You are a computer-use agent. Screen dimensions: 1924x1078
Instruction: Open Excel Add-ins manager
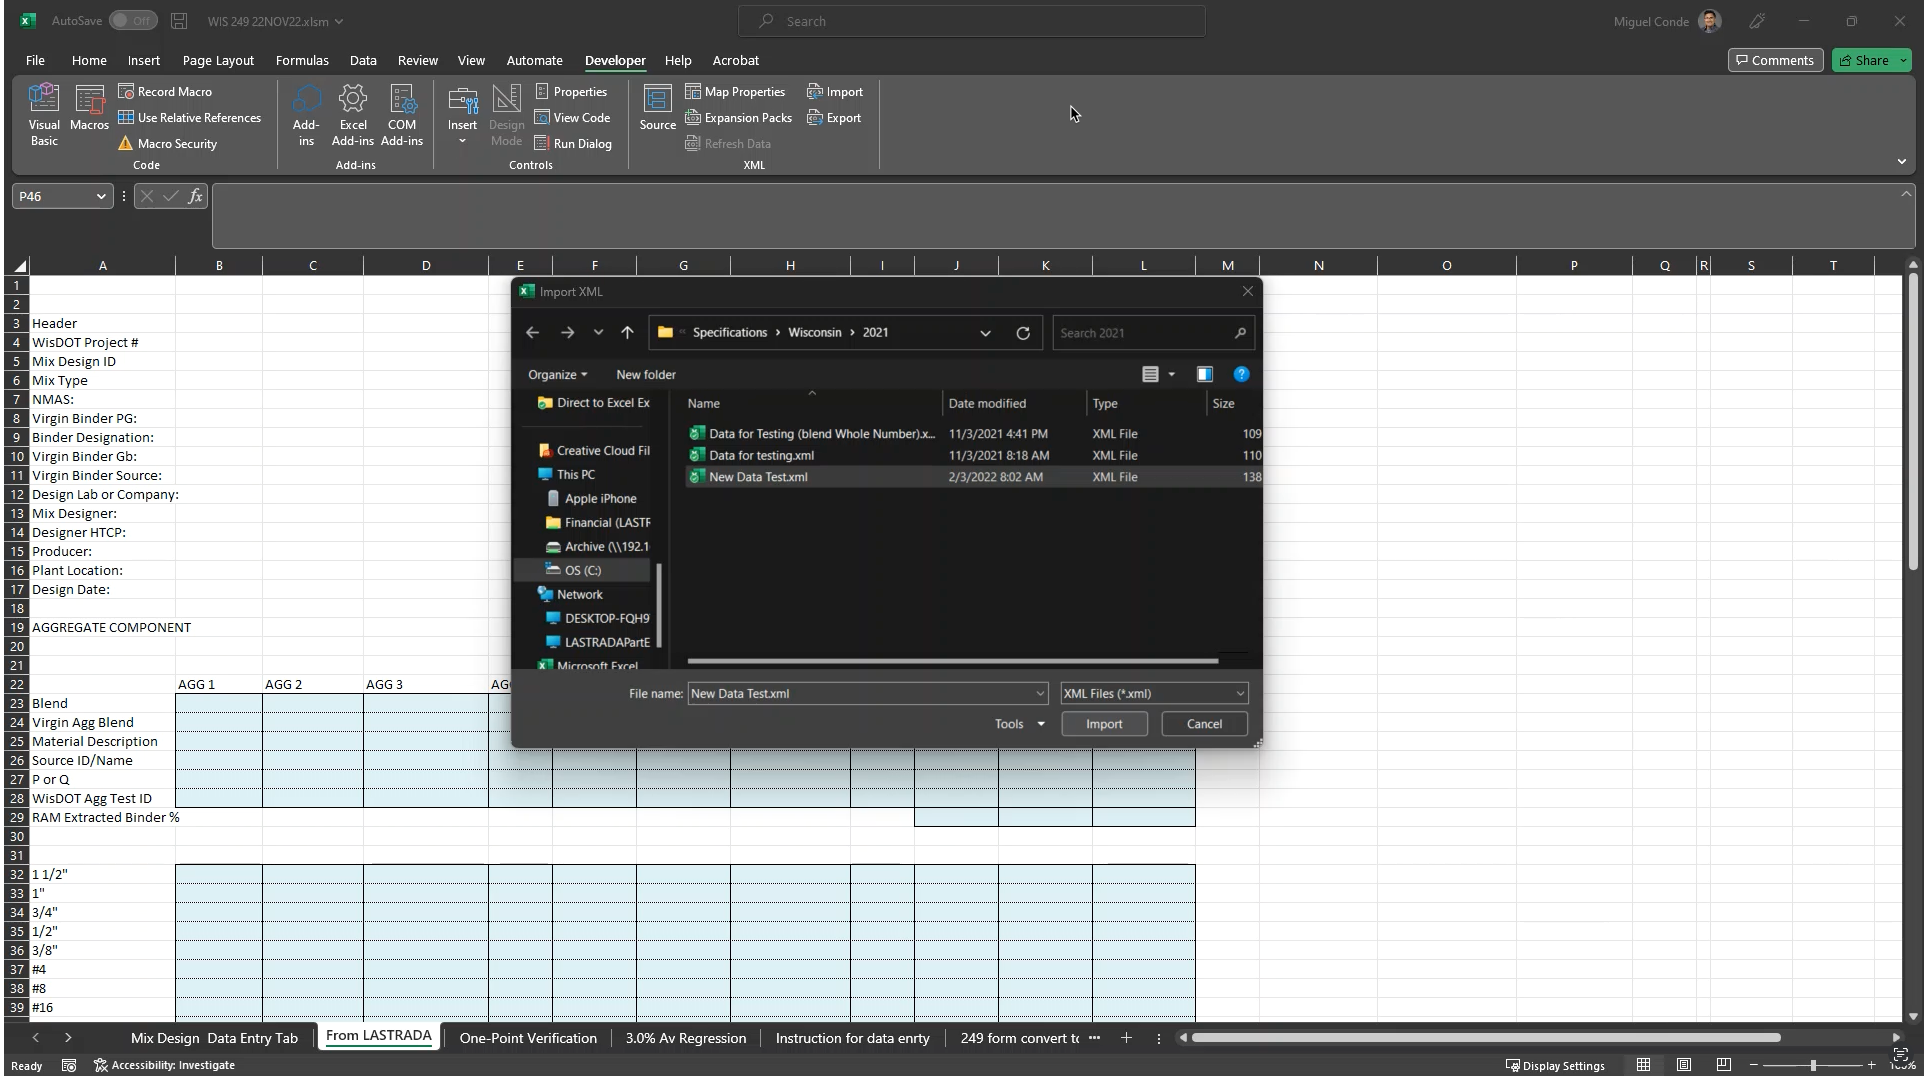(x=352, y=116)
